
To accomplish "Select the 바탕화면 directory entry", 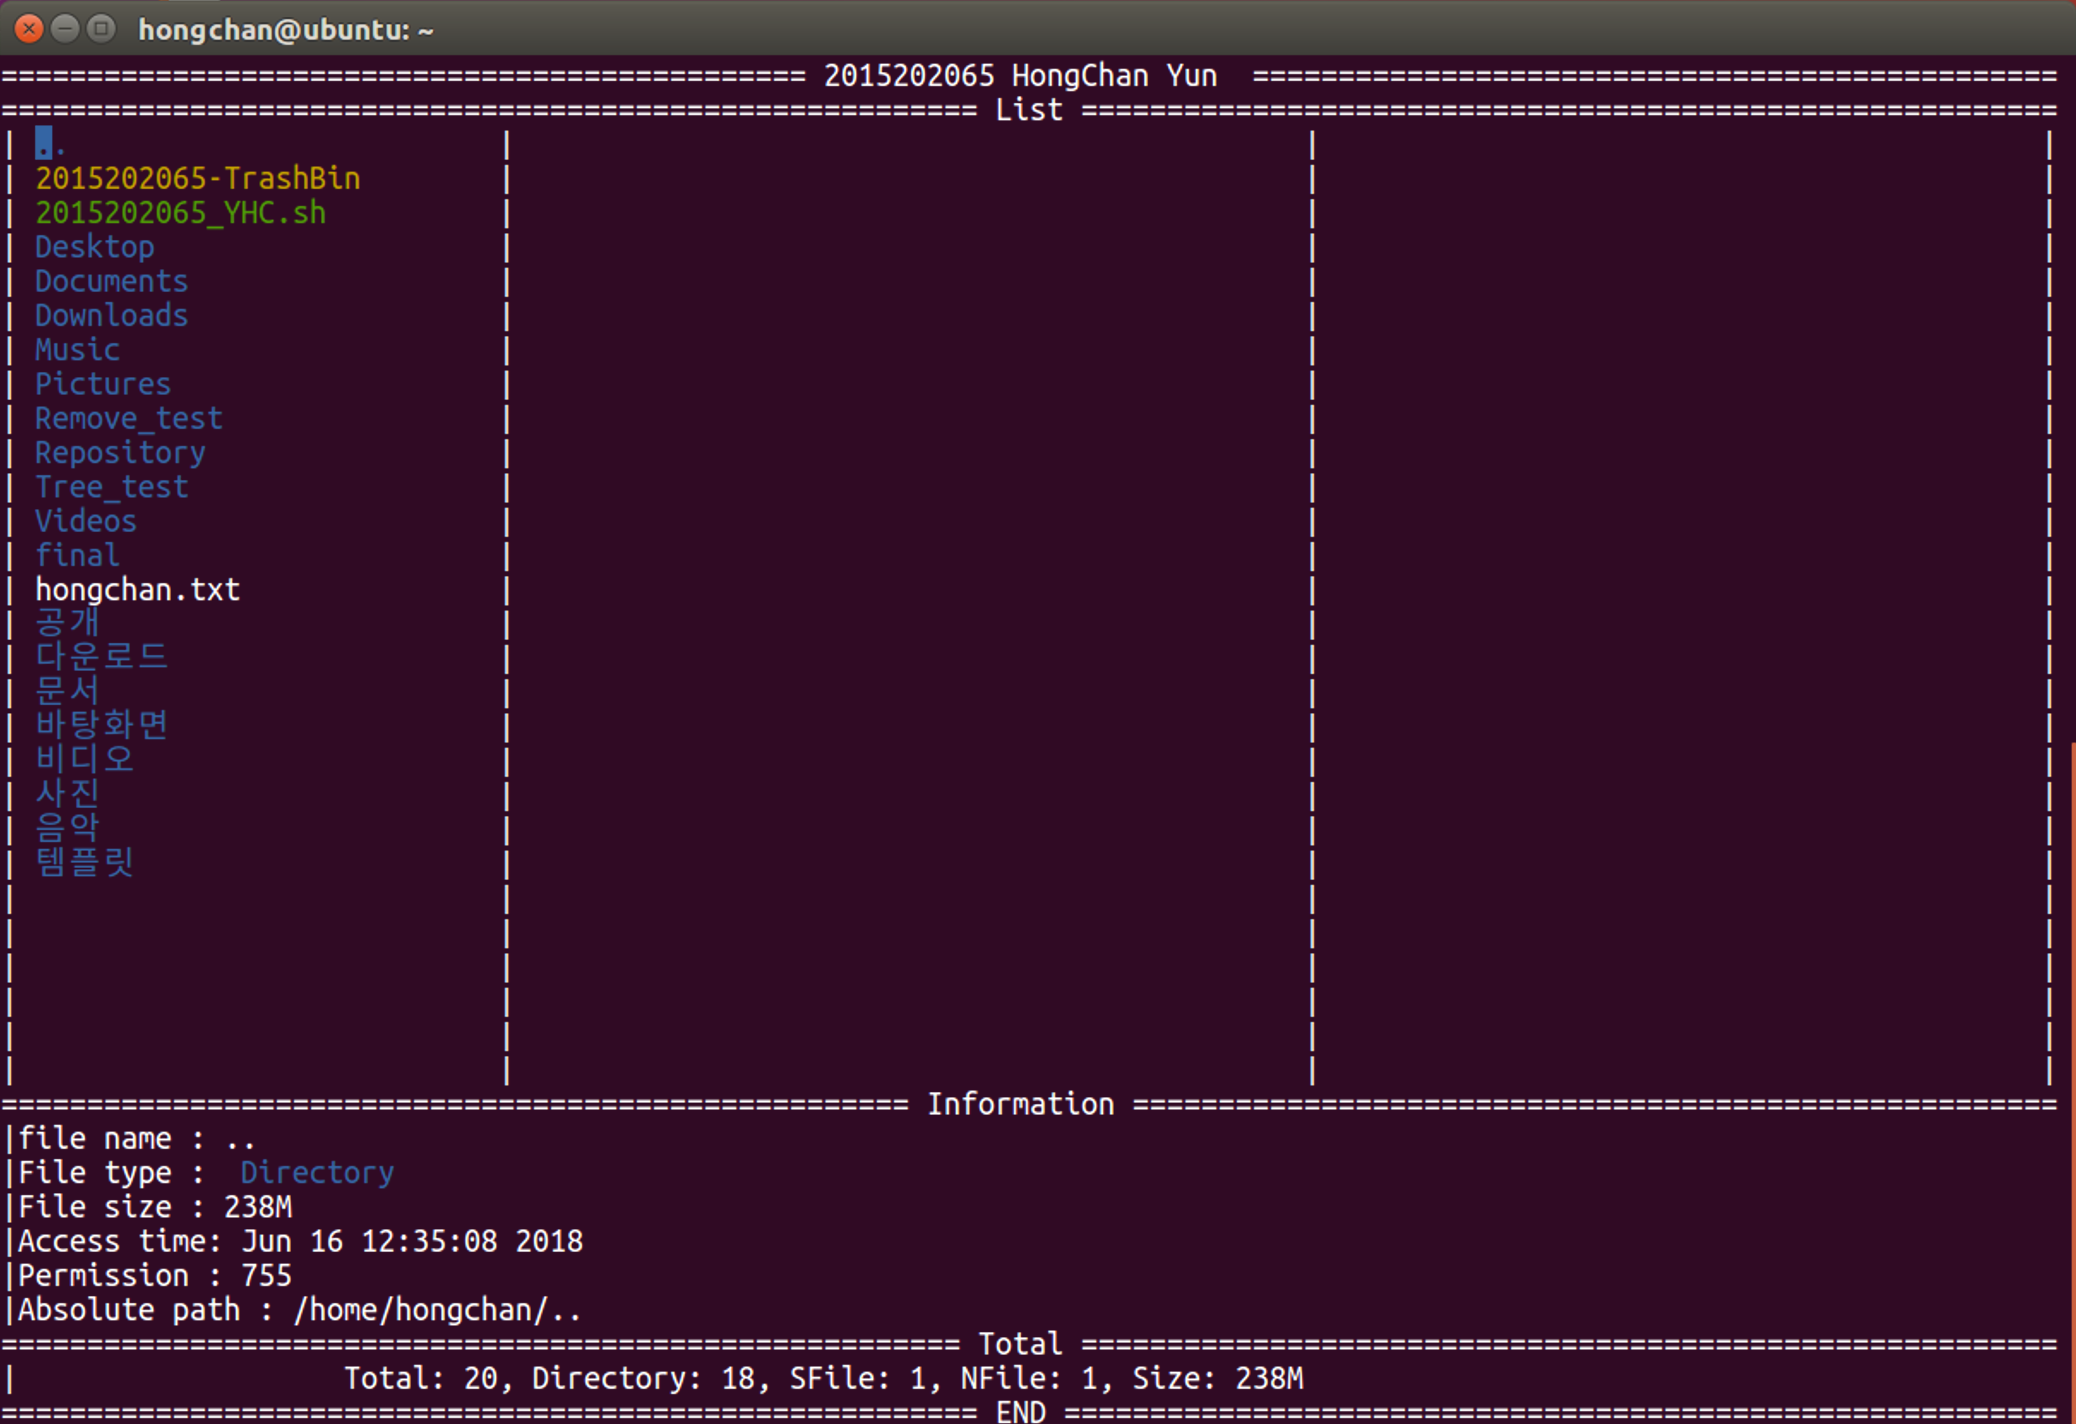I will pyautogui.click(x=101, y=725).
